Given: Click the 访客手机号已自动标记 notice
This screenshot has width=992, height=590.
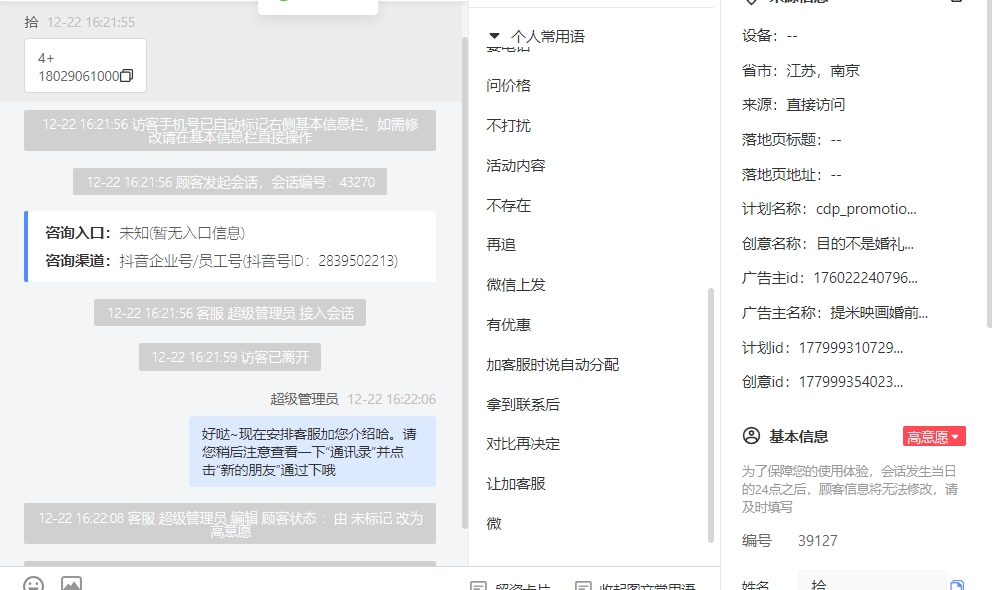Looking at the screenshot, I should point(230,130).
